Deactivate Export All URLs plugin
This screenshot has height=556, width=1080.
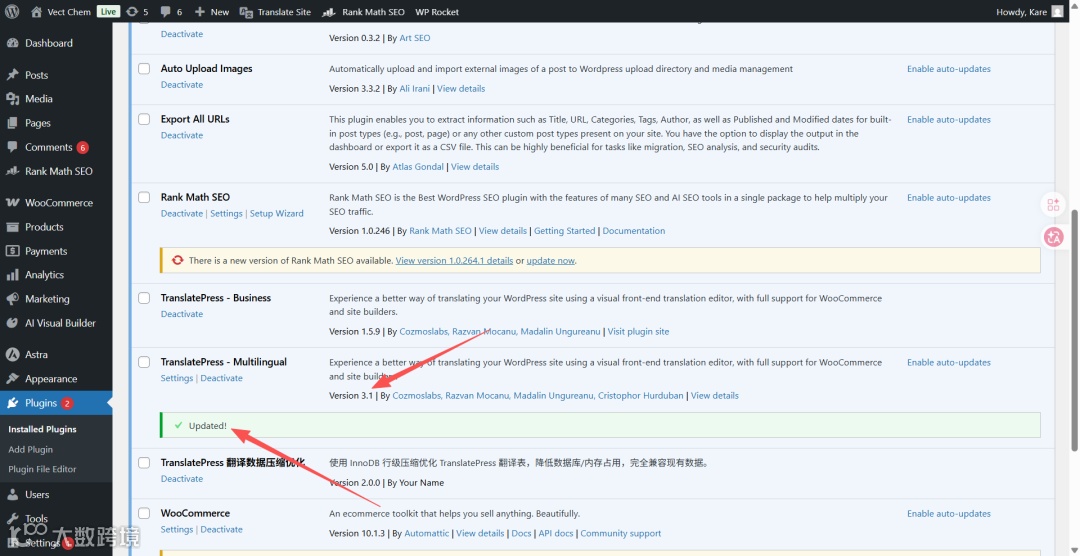[x=182, y=135]
